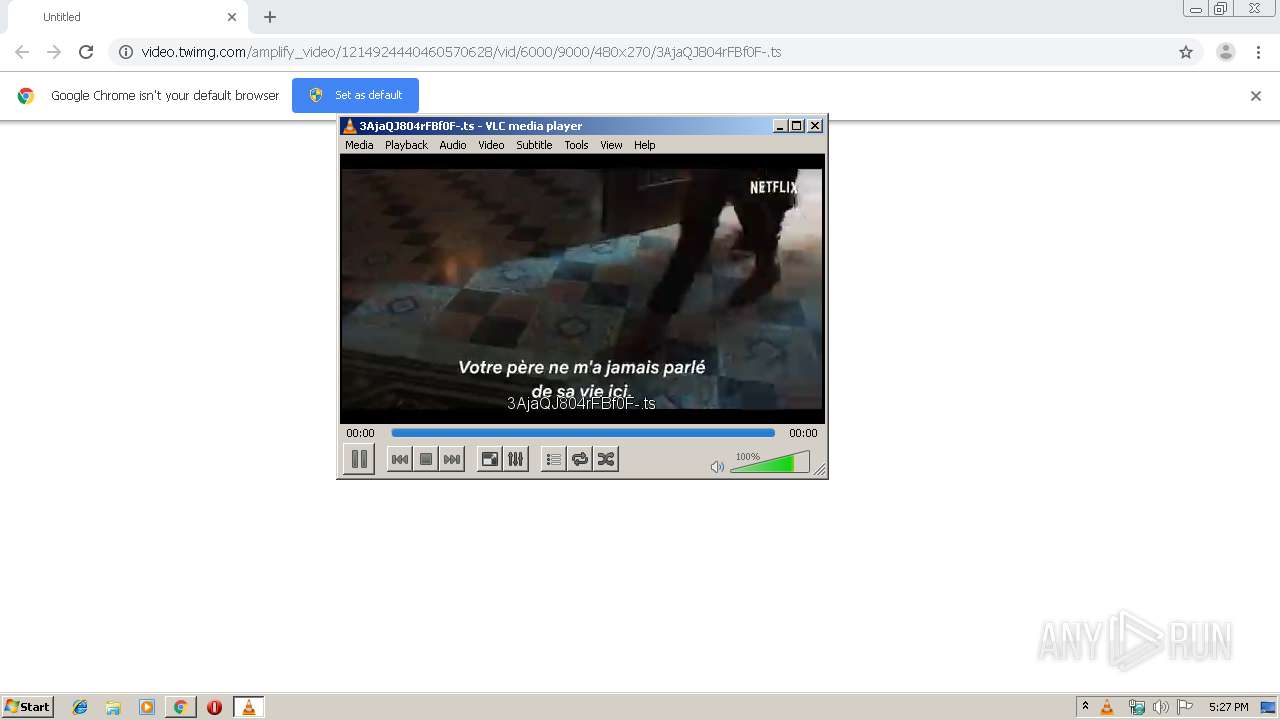Open the VLC Help menu
The height and width of the screenshot is (720, 1280).
point(645,145)
